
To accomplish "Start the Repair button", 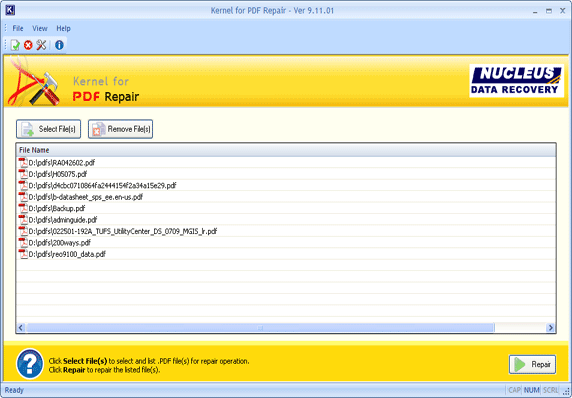I will (x=532, y=364).
